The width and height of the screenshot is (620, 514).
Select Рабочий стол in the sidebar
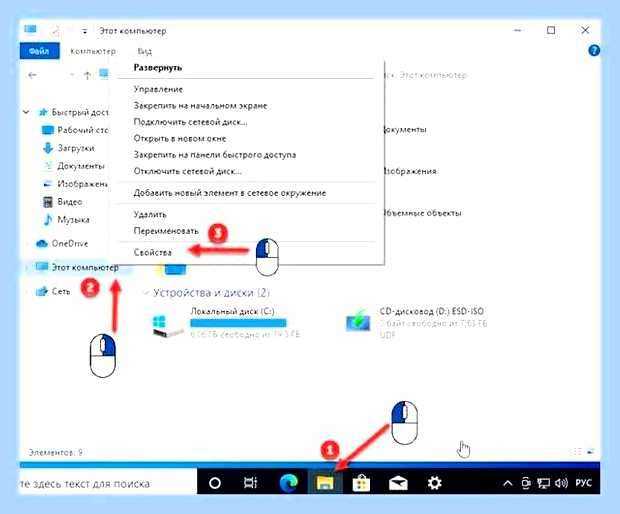(x=75, y=130)
